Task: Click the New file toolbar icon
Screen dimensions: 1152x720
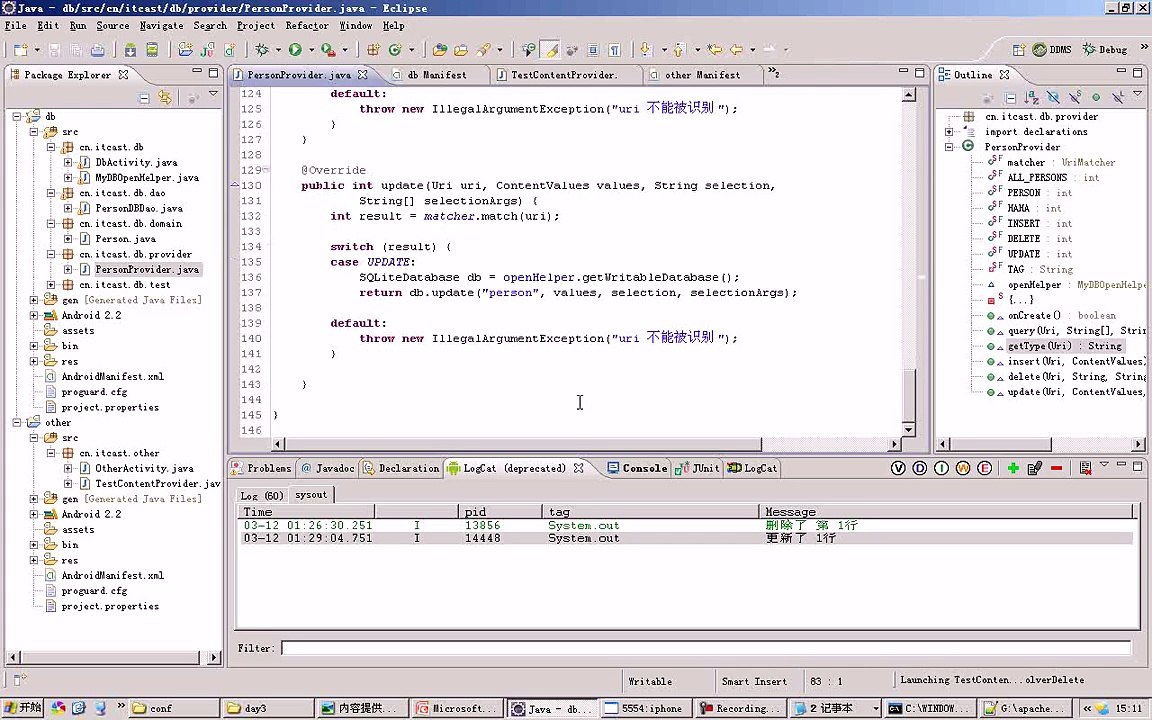Action: [20, 49]
